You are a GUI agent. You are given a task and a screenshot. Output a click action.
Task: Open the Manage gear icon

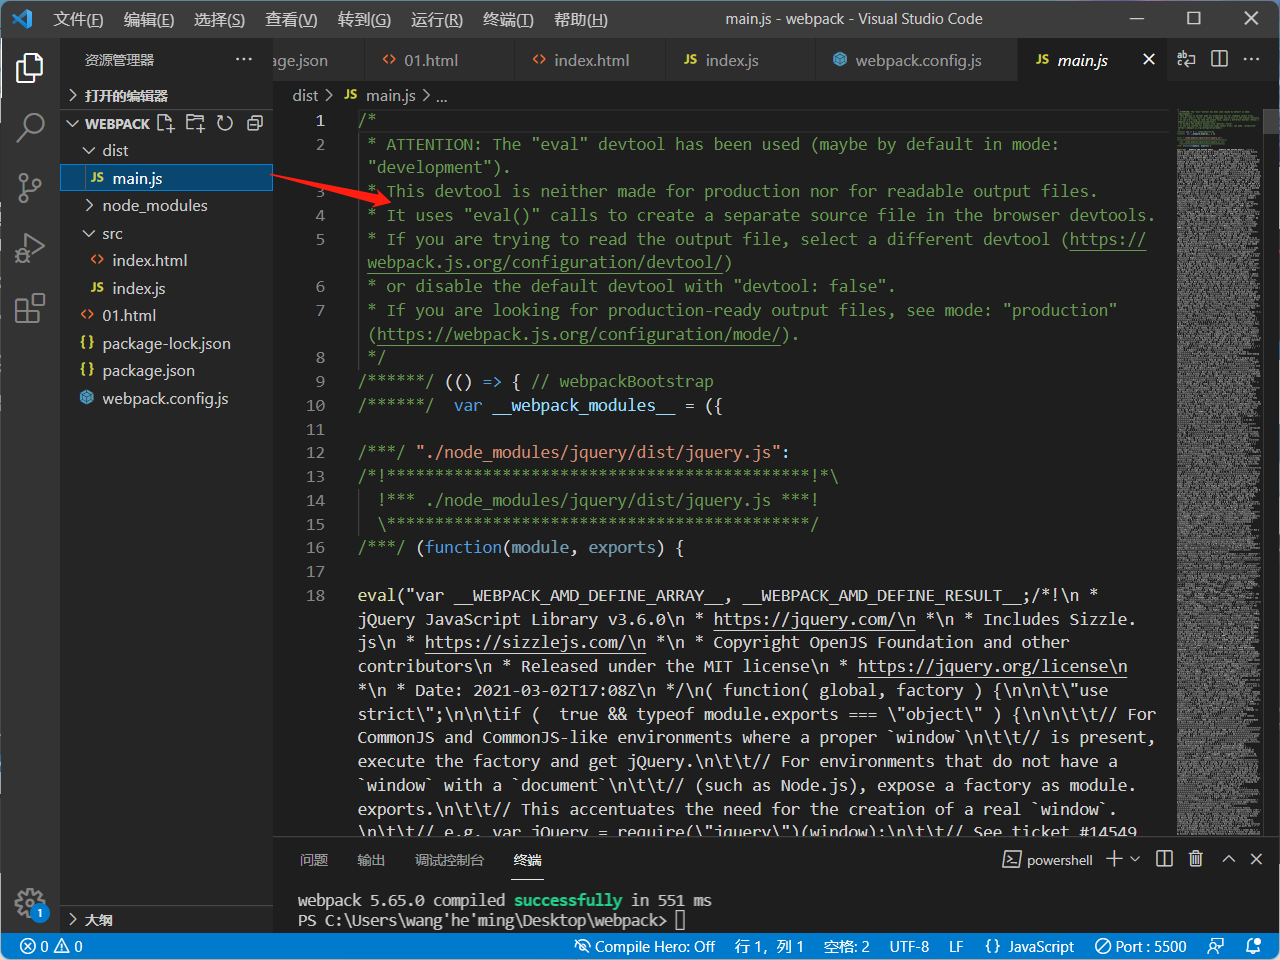[x=30, y=903]
